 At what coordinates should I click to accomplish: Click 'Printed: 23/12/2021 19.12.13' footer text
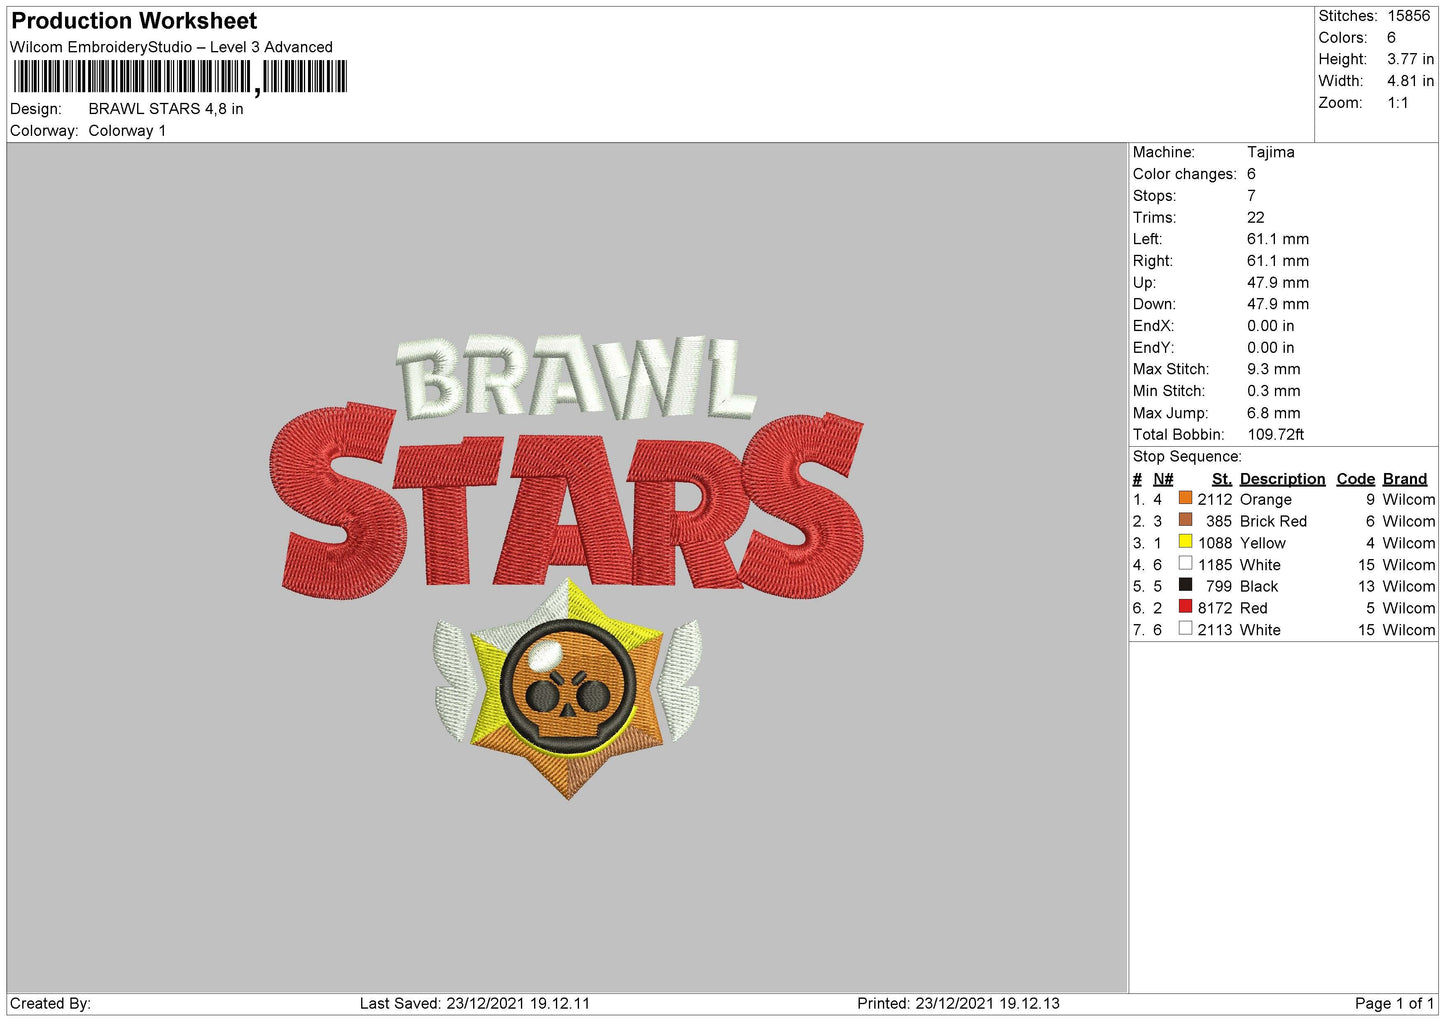(958, 1003)
